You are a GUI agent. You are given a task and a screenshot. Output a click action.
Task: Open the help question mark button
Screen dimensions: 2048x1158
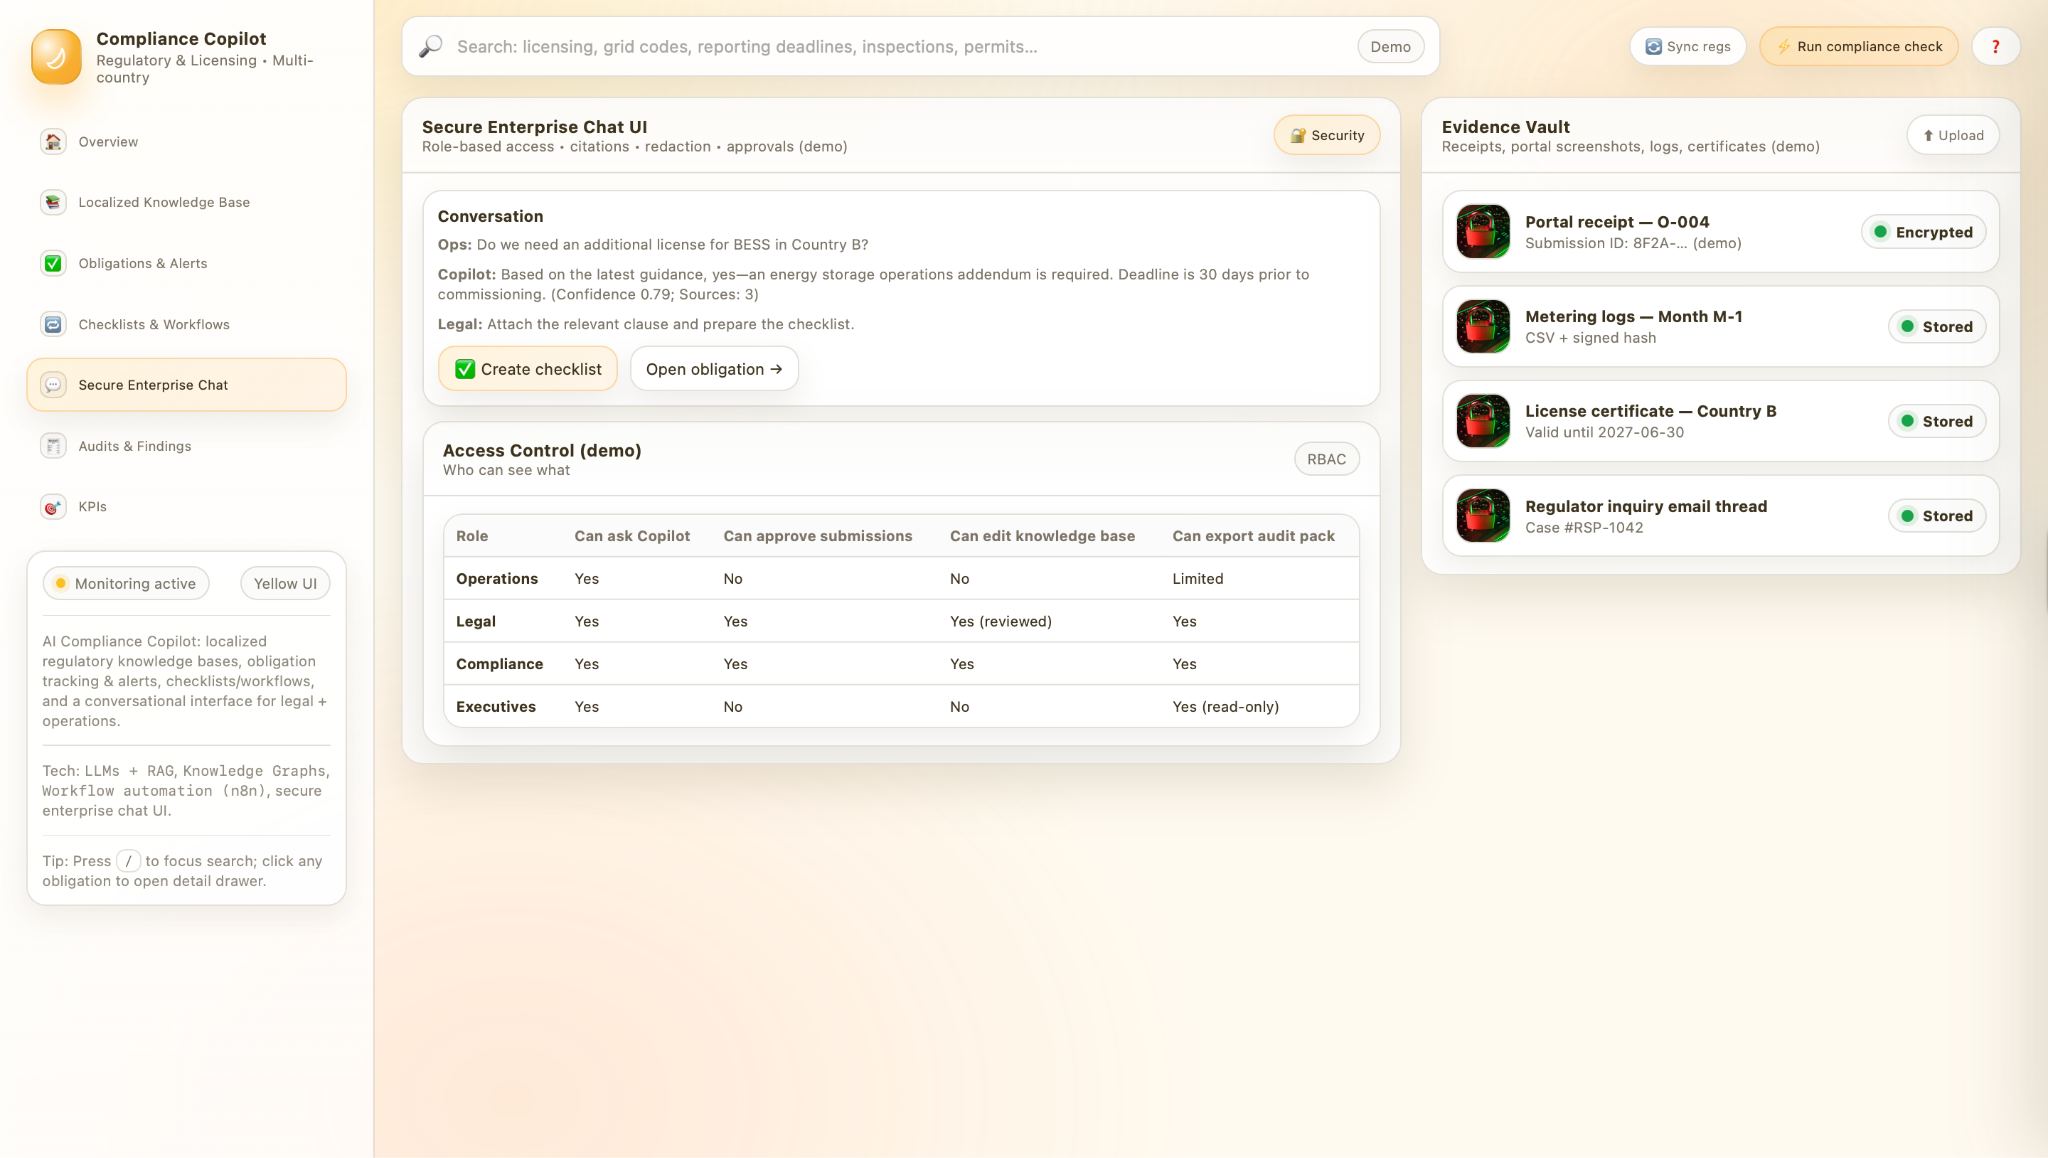(x=1995, y=47)
